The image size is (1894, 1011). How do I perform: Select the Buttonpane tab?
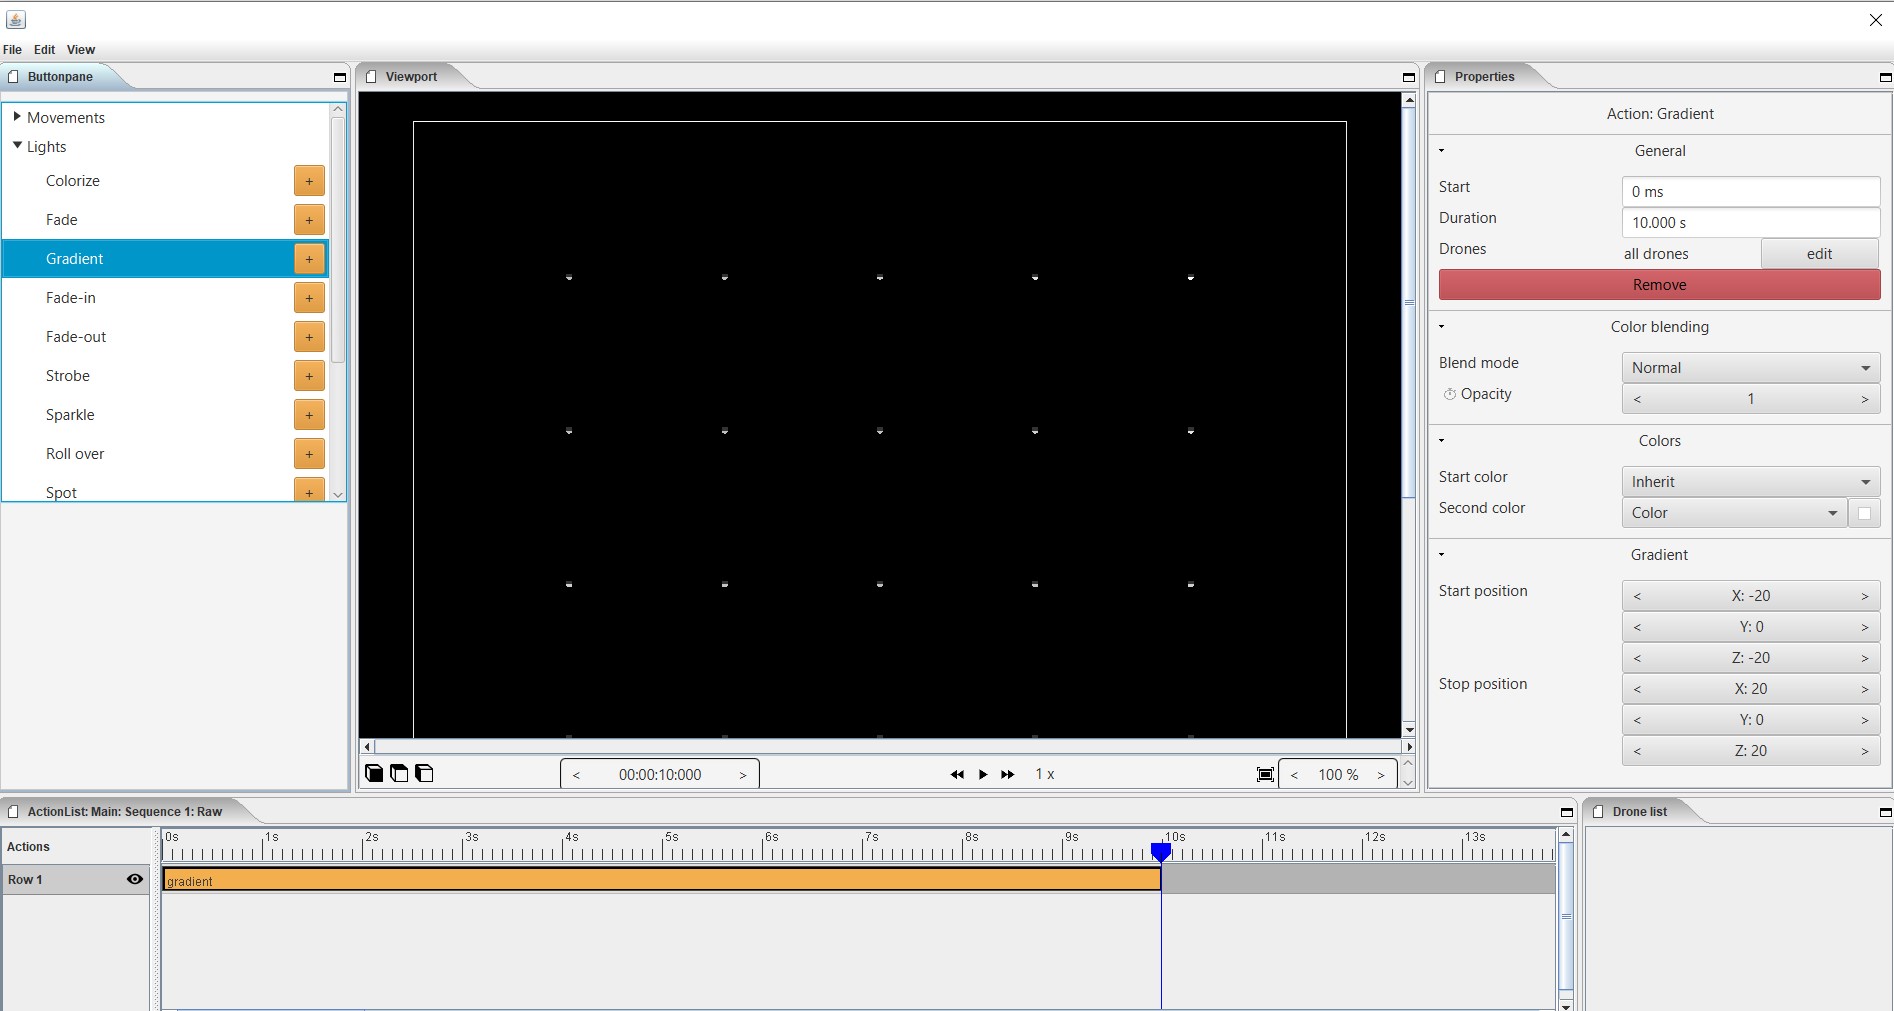[x=60, y=77]
